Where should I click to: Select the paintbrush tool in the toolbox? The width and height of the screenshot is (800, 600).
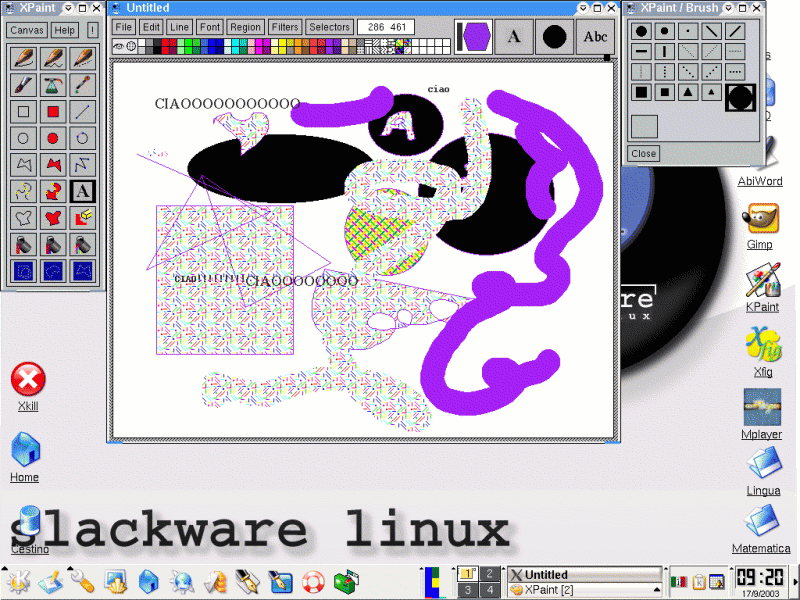[23, 85]
